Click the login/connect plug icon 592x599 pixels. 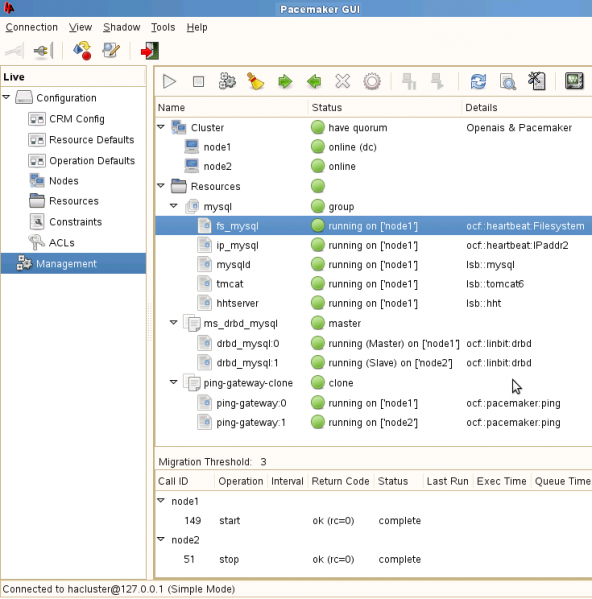15,51
